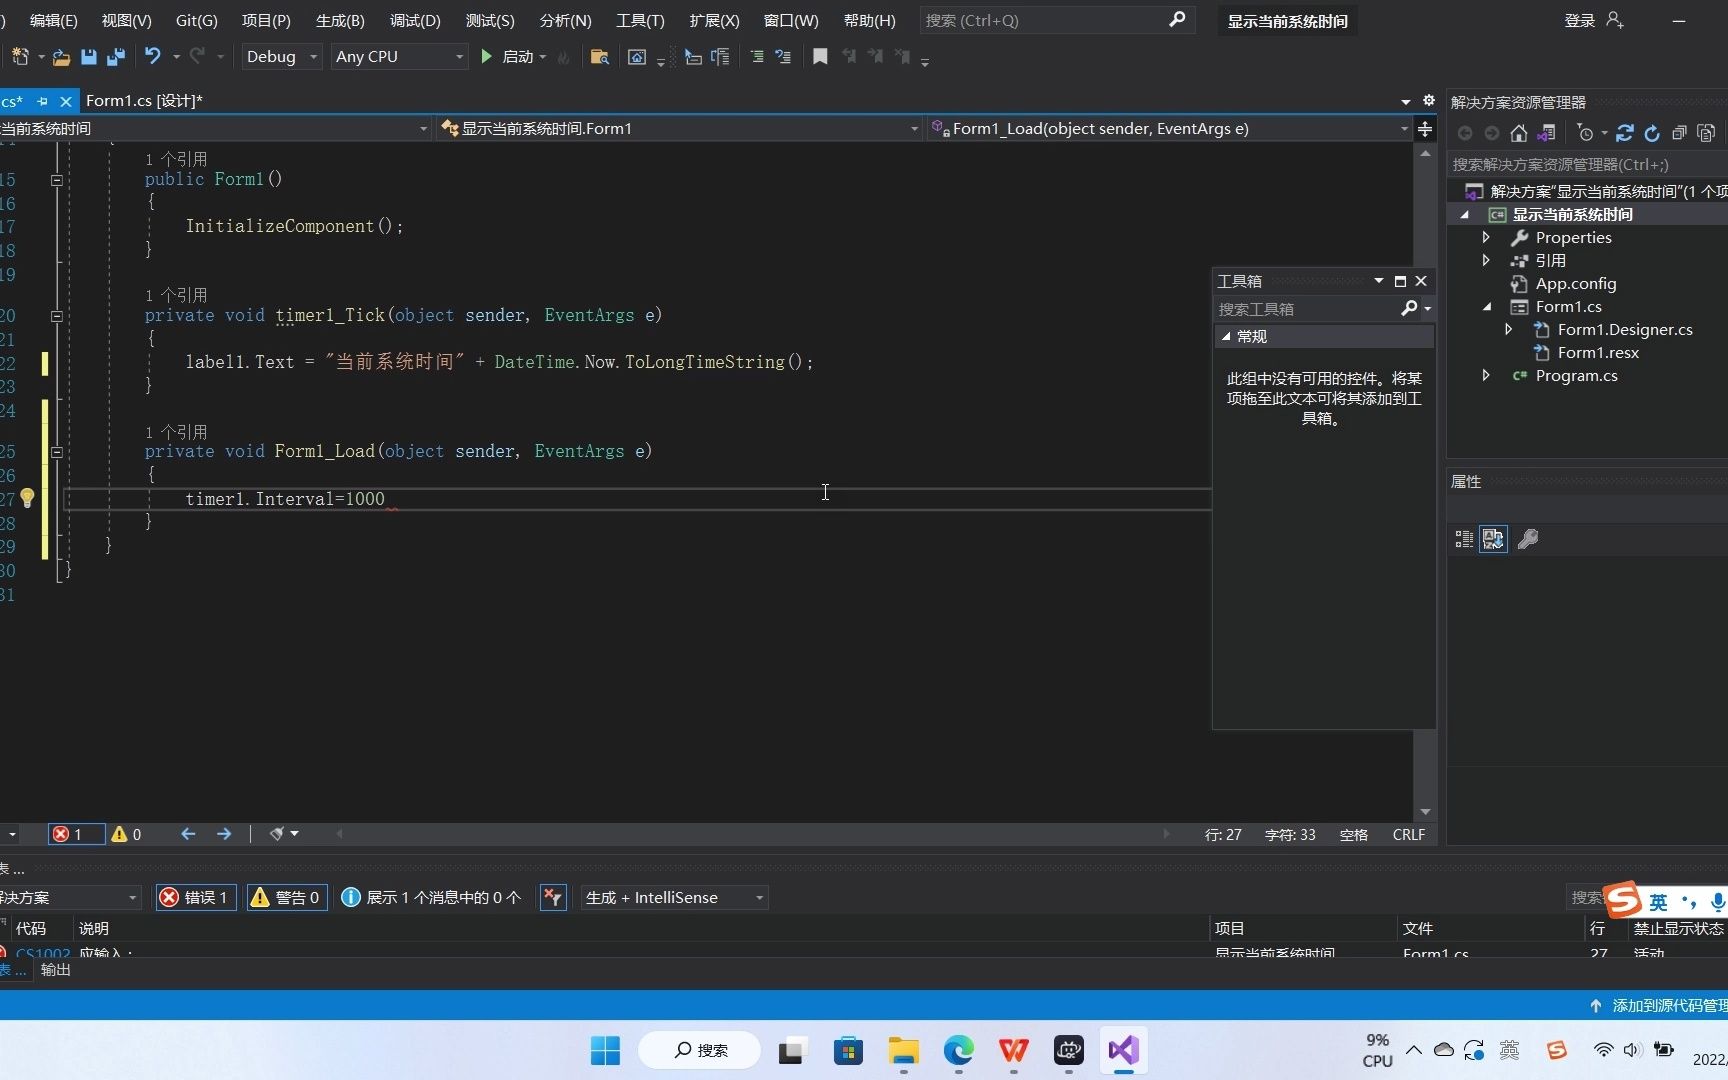The width and height of the screenshot is (1728, 1080).
Task: Click the bookmark toggle icon in toolbar
Action: tap(820, 57)
